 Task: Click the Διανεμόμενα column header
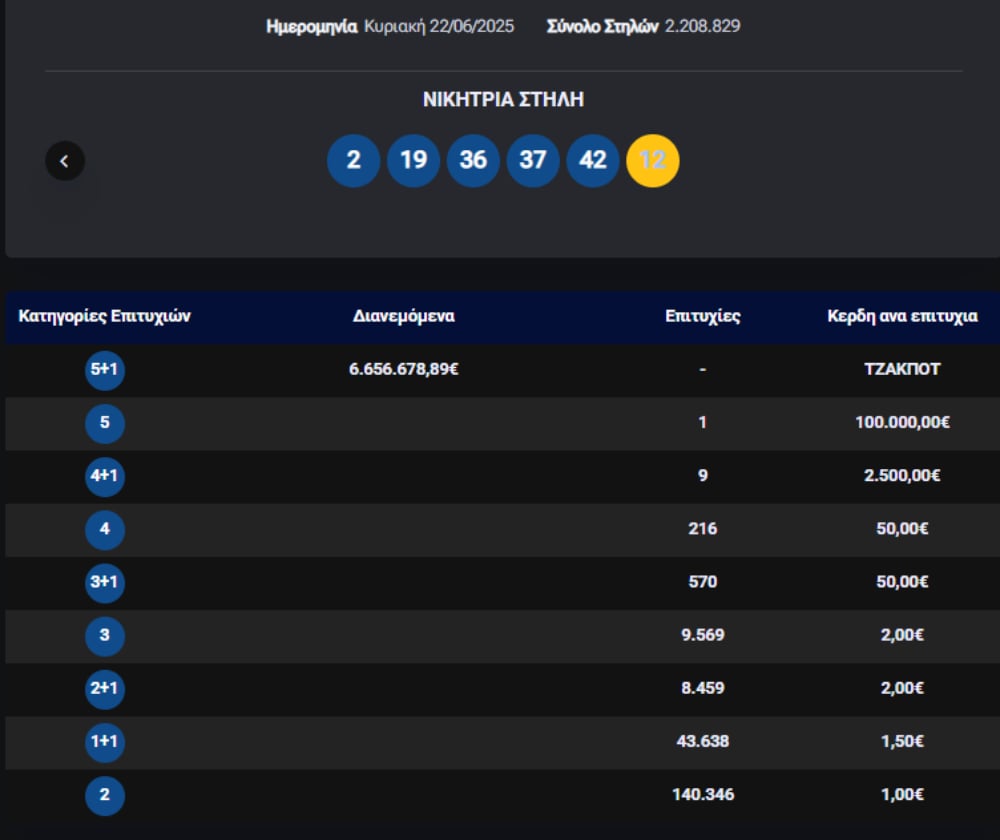pos(404,316)
